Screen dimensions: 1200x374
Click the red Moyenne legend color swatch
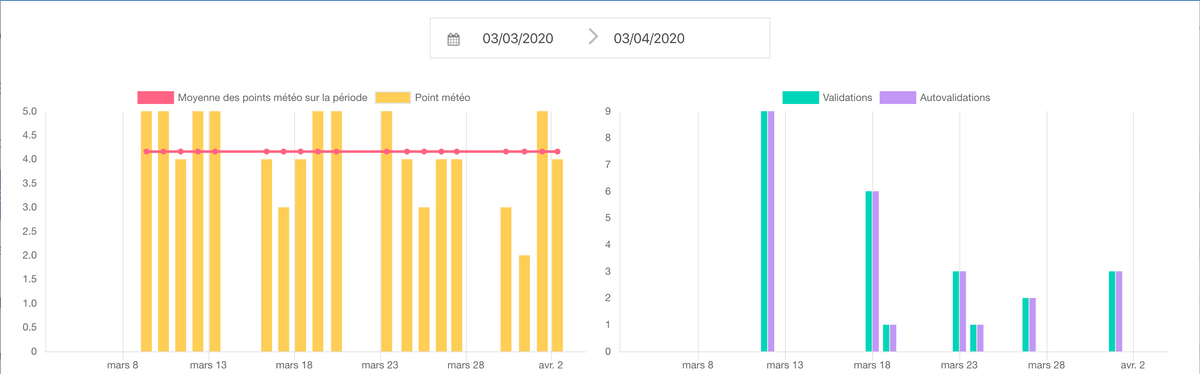tap(155, 98)
